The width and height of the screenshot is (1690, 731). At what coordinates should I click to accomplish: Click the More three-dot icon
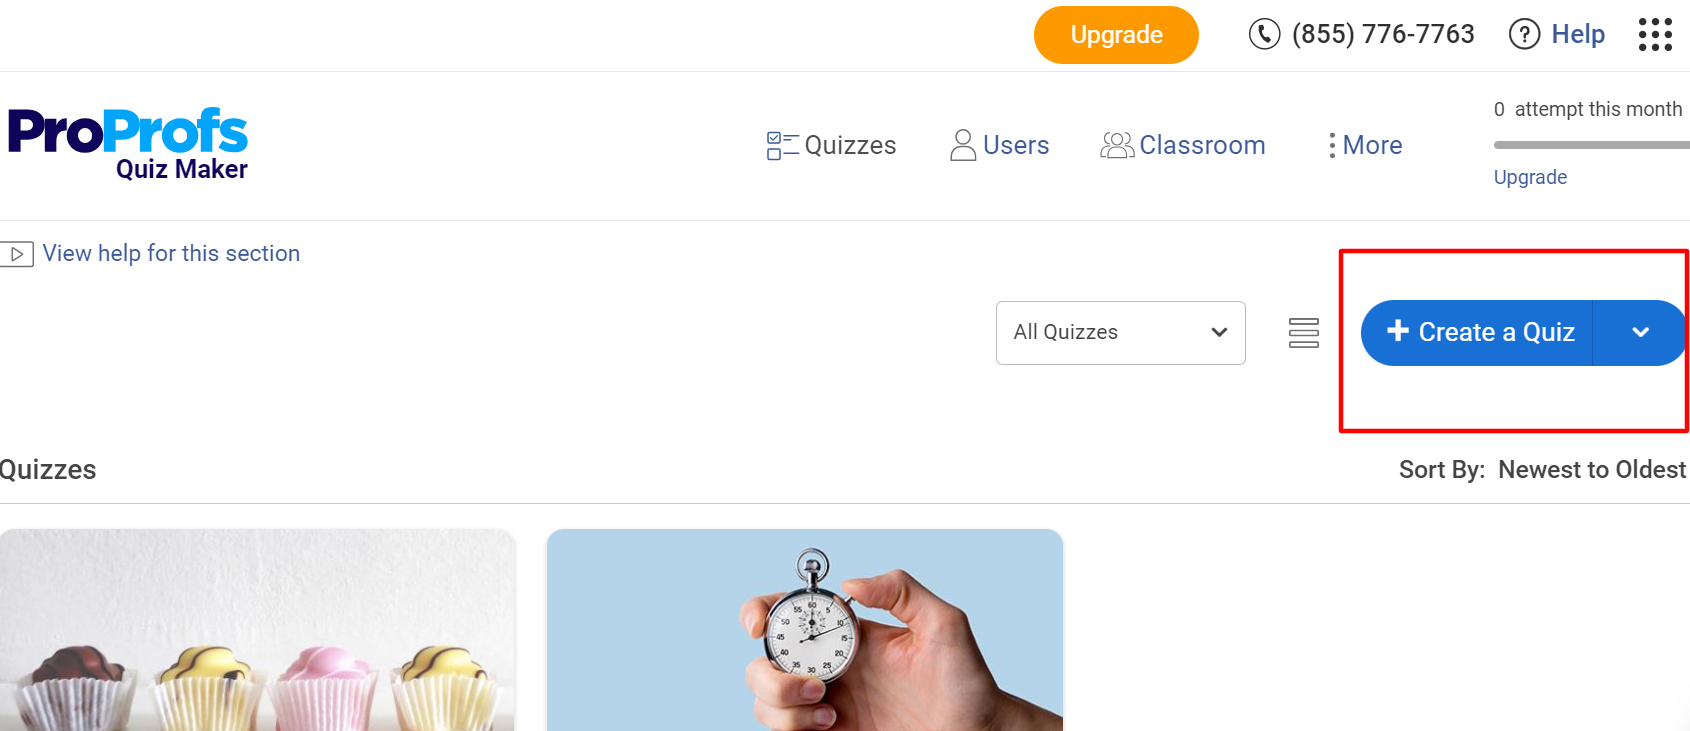[x=1332, y=146]
